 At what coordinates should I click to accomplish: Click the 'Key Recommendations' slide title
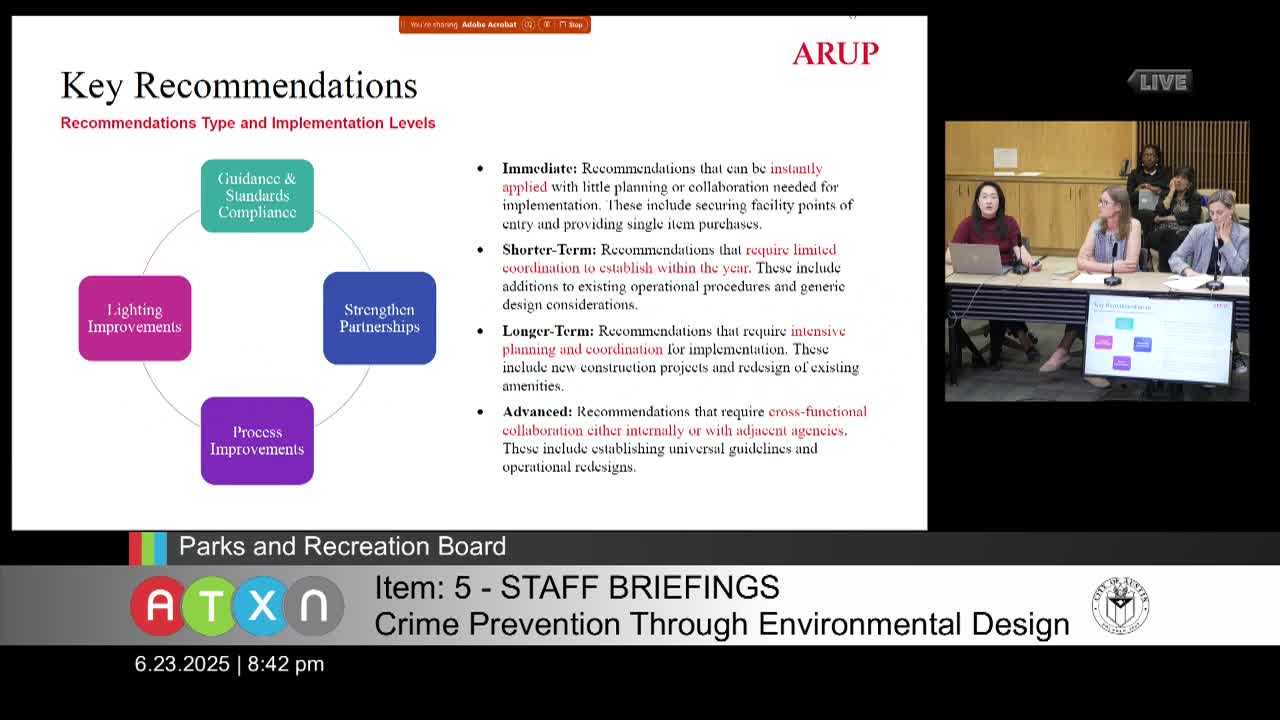point(239,86)
